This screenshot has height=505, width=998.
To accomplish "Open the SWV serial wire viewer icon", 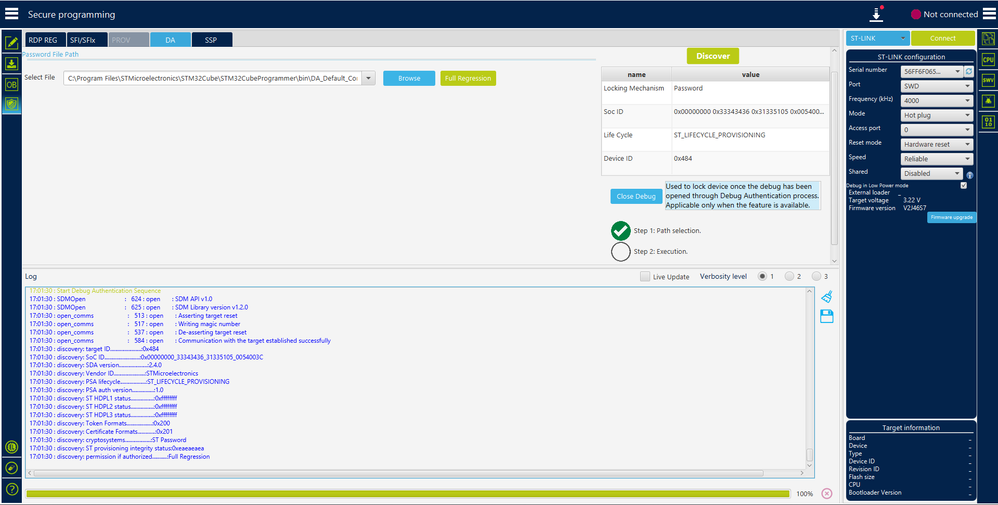I will tap(988, 80).
